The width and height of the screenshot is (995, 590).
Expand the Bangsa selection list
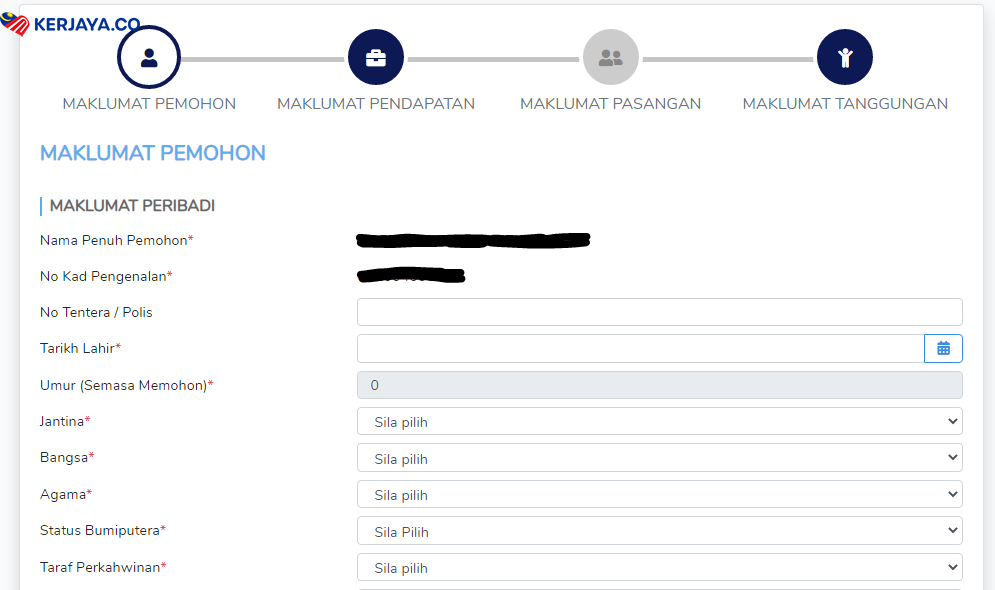pyautogui.click(x=659, y=458)
